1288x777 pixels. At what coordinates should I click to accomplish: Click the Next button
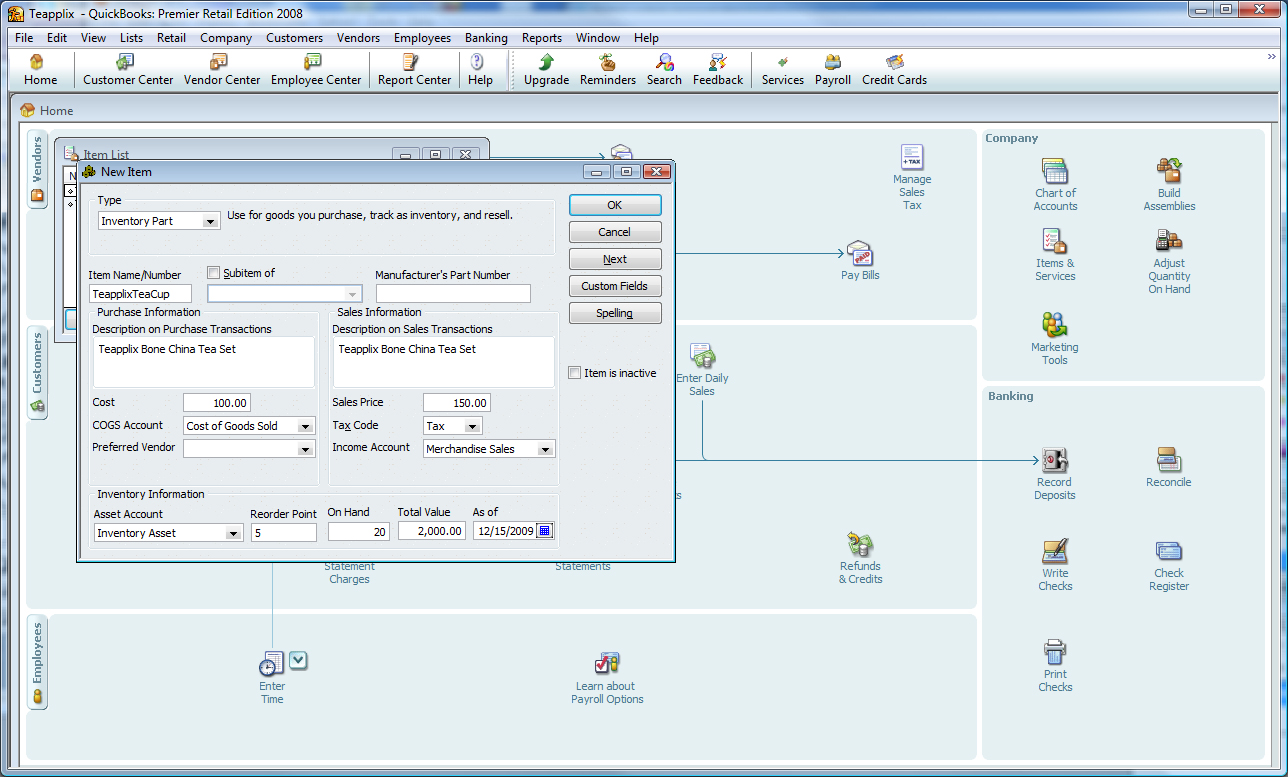pyautogui.click(x=615, y=259)
